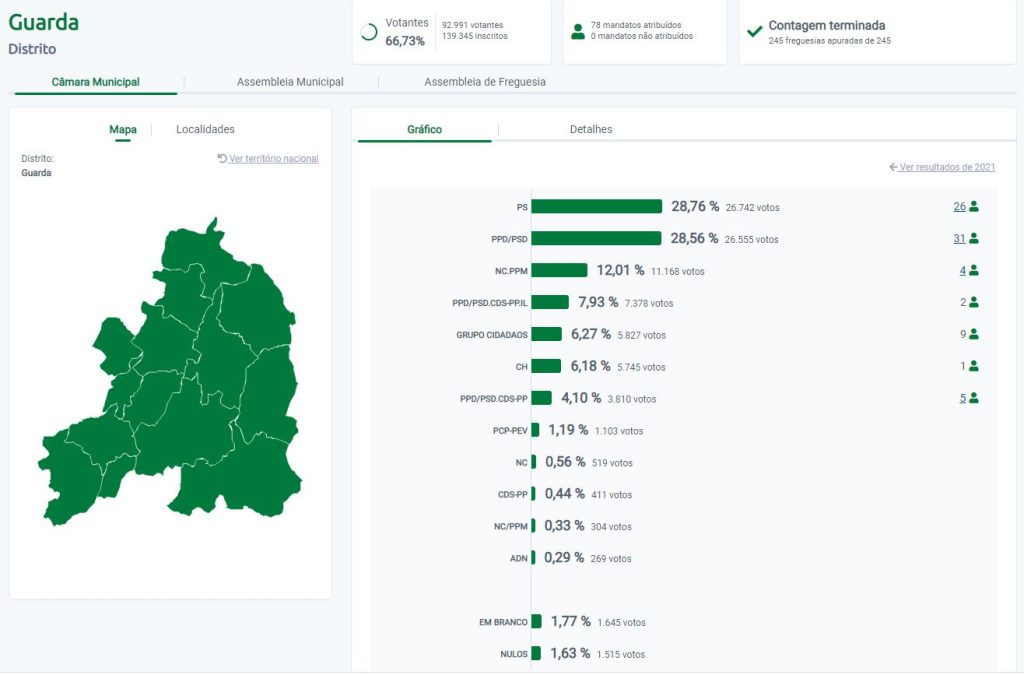
Task: Click the mandate icon in NC.PPM row
Action: click(x=974, y=271)
